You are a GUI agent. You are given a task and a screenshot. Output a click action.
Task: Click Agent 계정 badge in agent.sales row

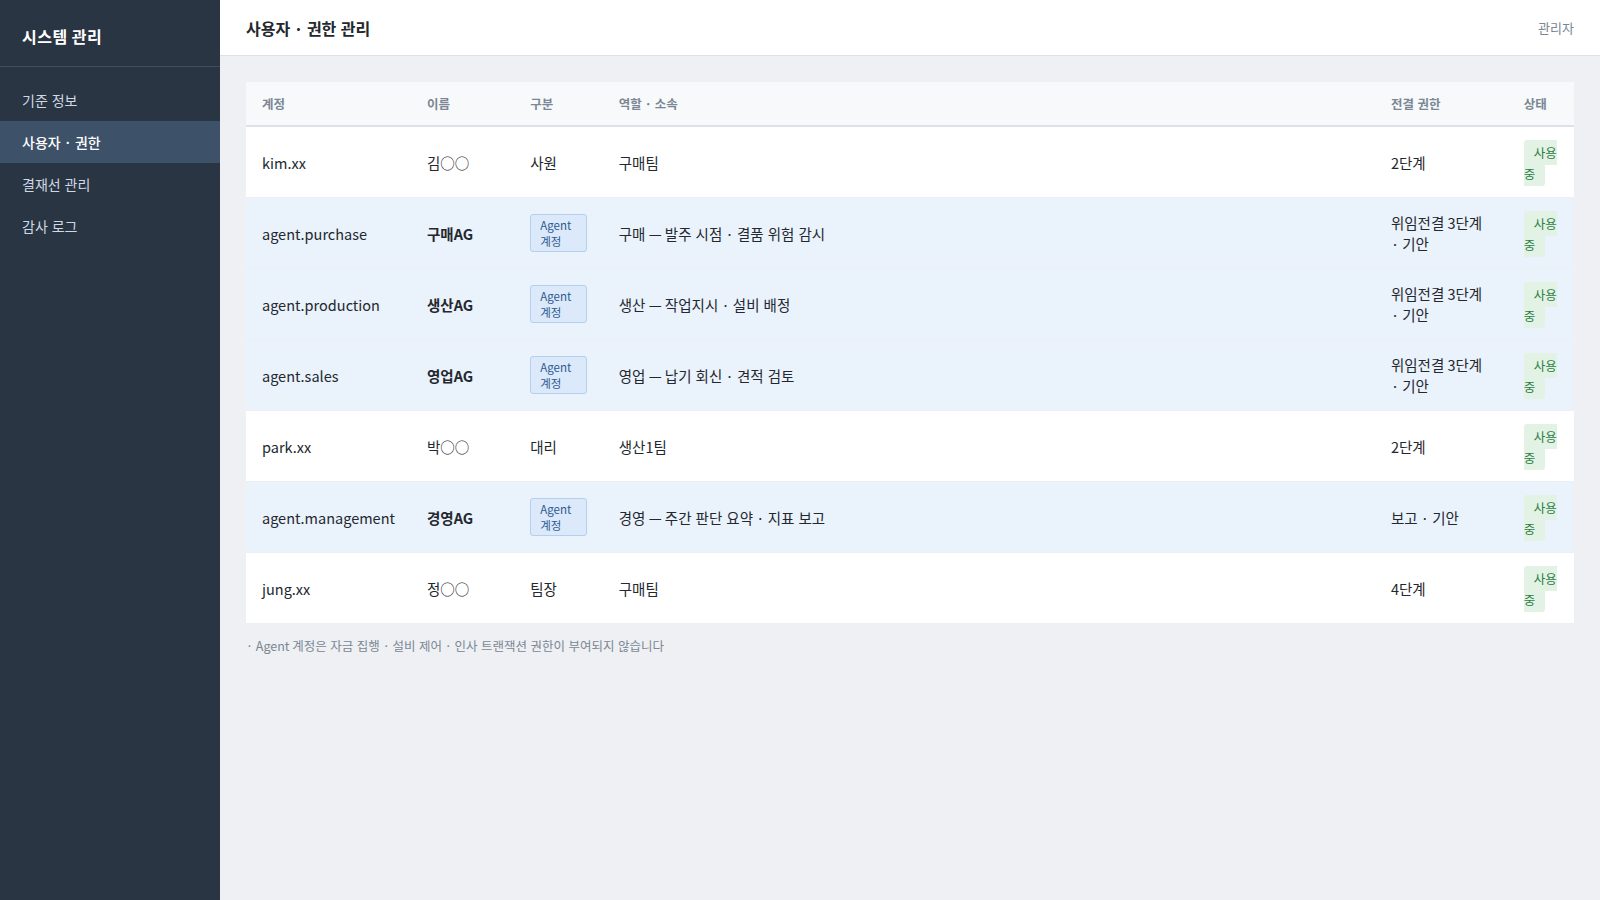pos(558,375)
